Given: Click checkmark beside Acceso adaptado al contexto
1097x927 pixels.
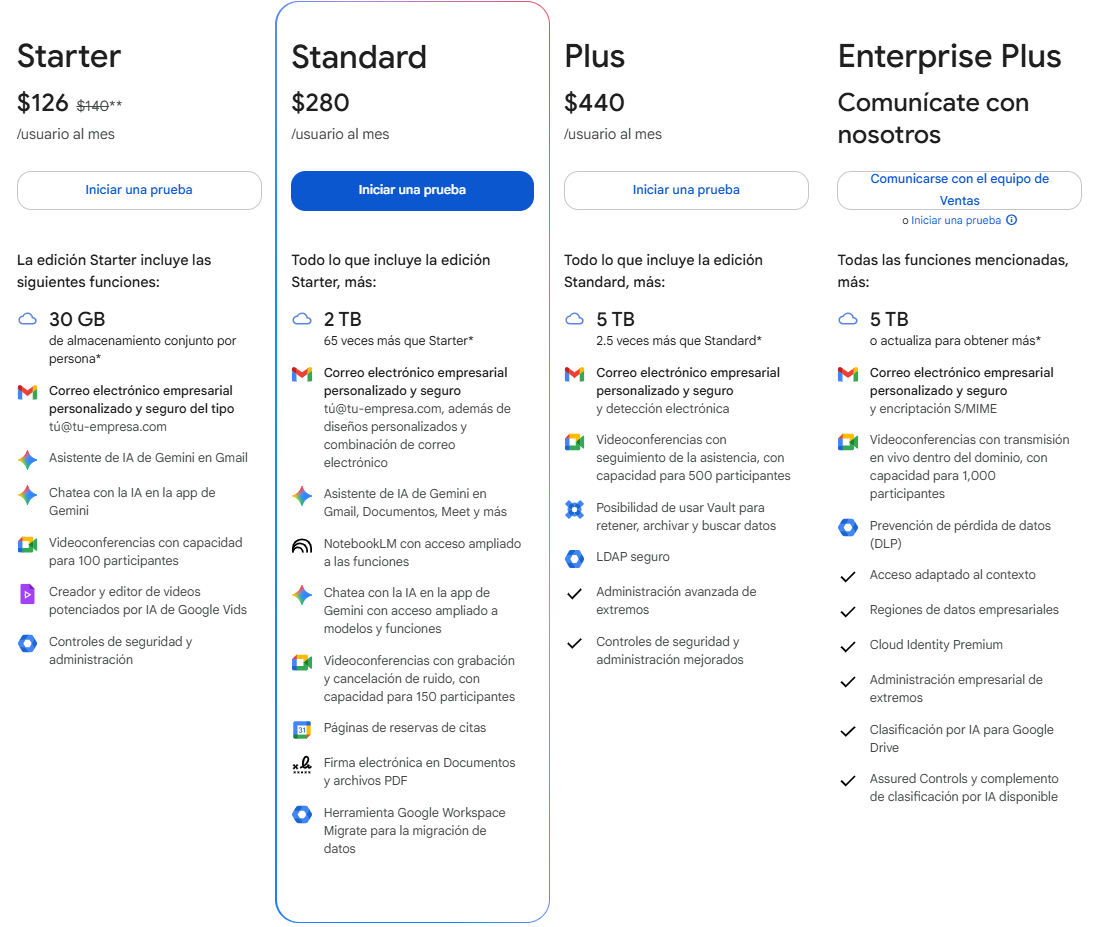Looking at the screenshot, I should [x=848, y=576].
